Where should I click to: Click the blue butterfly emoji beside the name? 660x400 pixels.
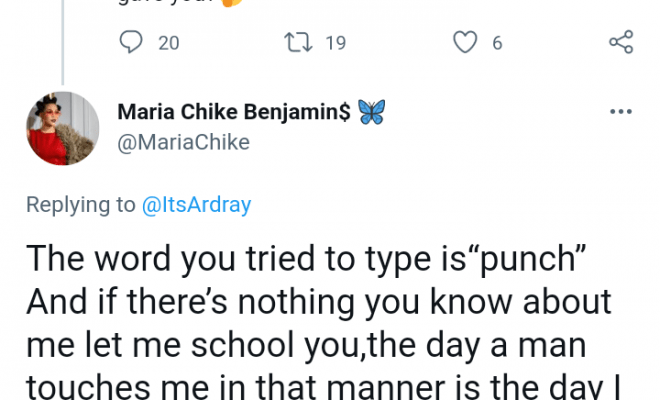click(x=371, y=114)
